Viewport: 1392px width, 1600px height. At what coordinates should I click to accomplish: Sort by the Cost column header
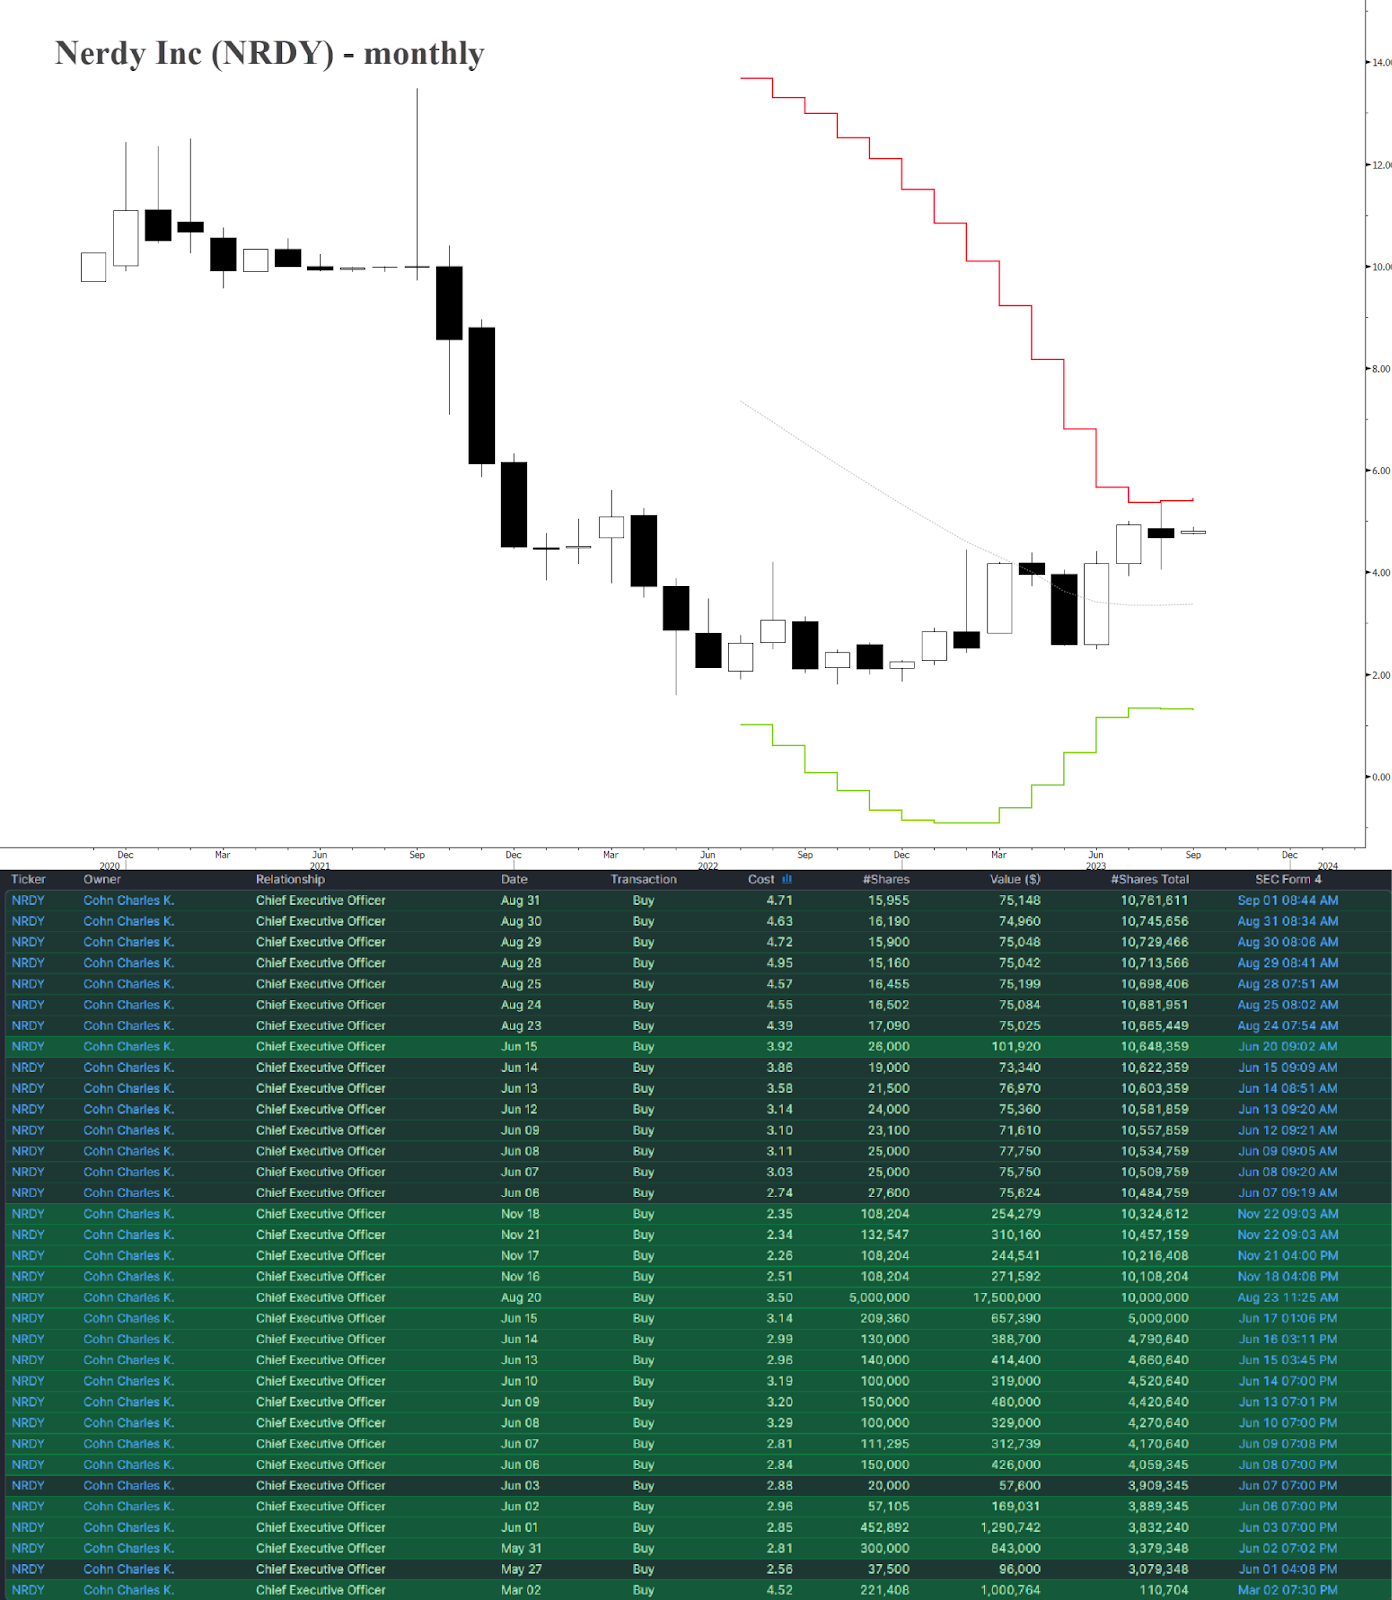(x=761, y=880)
